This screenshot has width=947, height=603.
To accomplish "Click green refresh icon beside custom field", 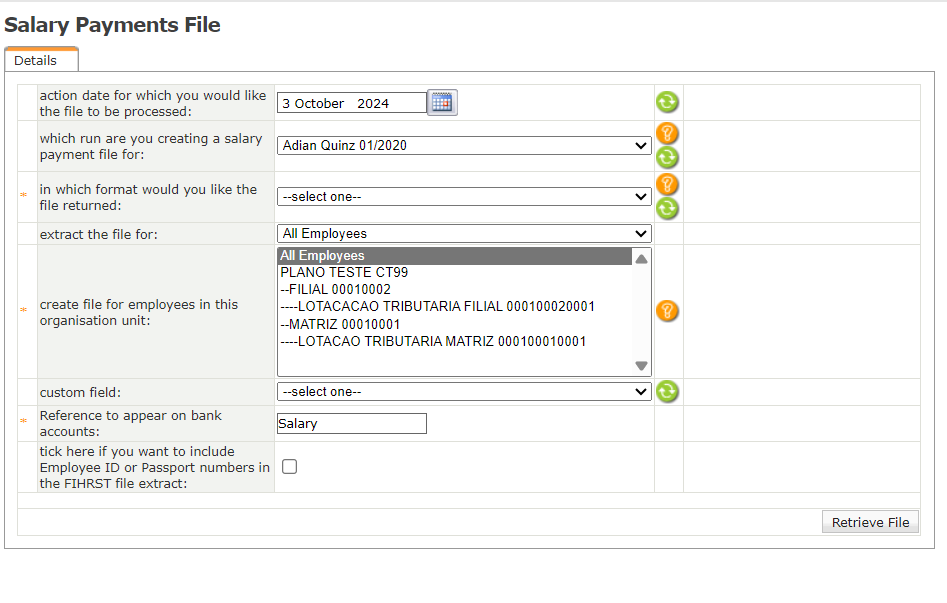I will [x=667, y=392].
